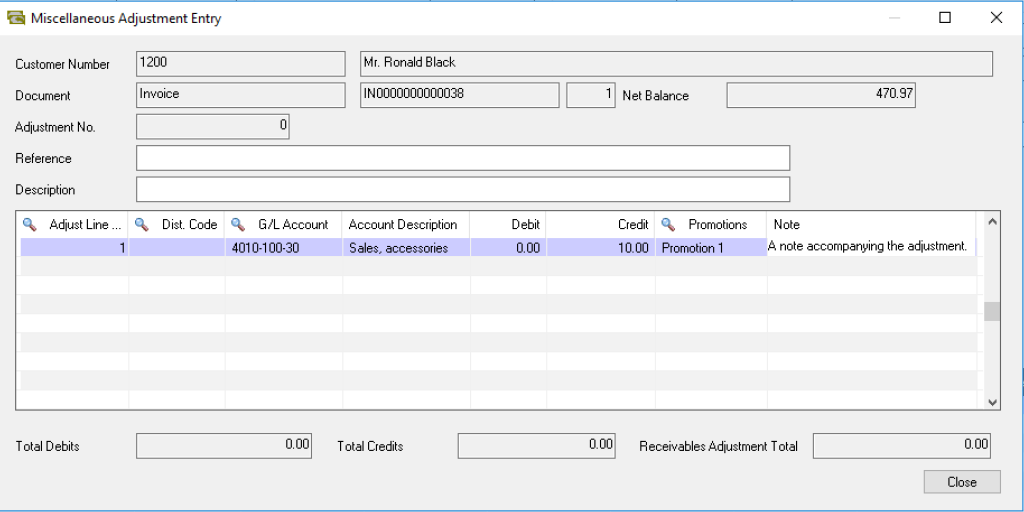Click the Dist. Code finder magnifier icon
Viewport: 1024px width, 512px height.
point(141,225)
